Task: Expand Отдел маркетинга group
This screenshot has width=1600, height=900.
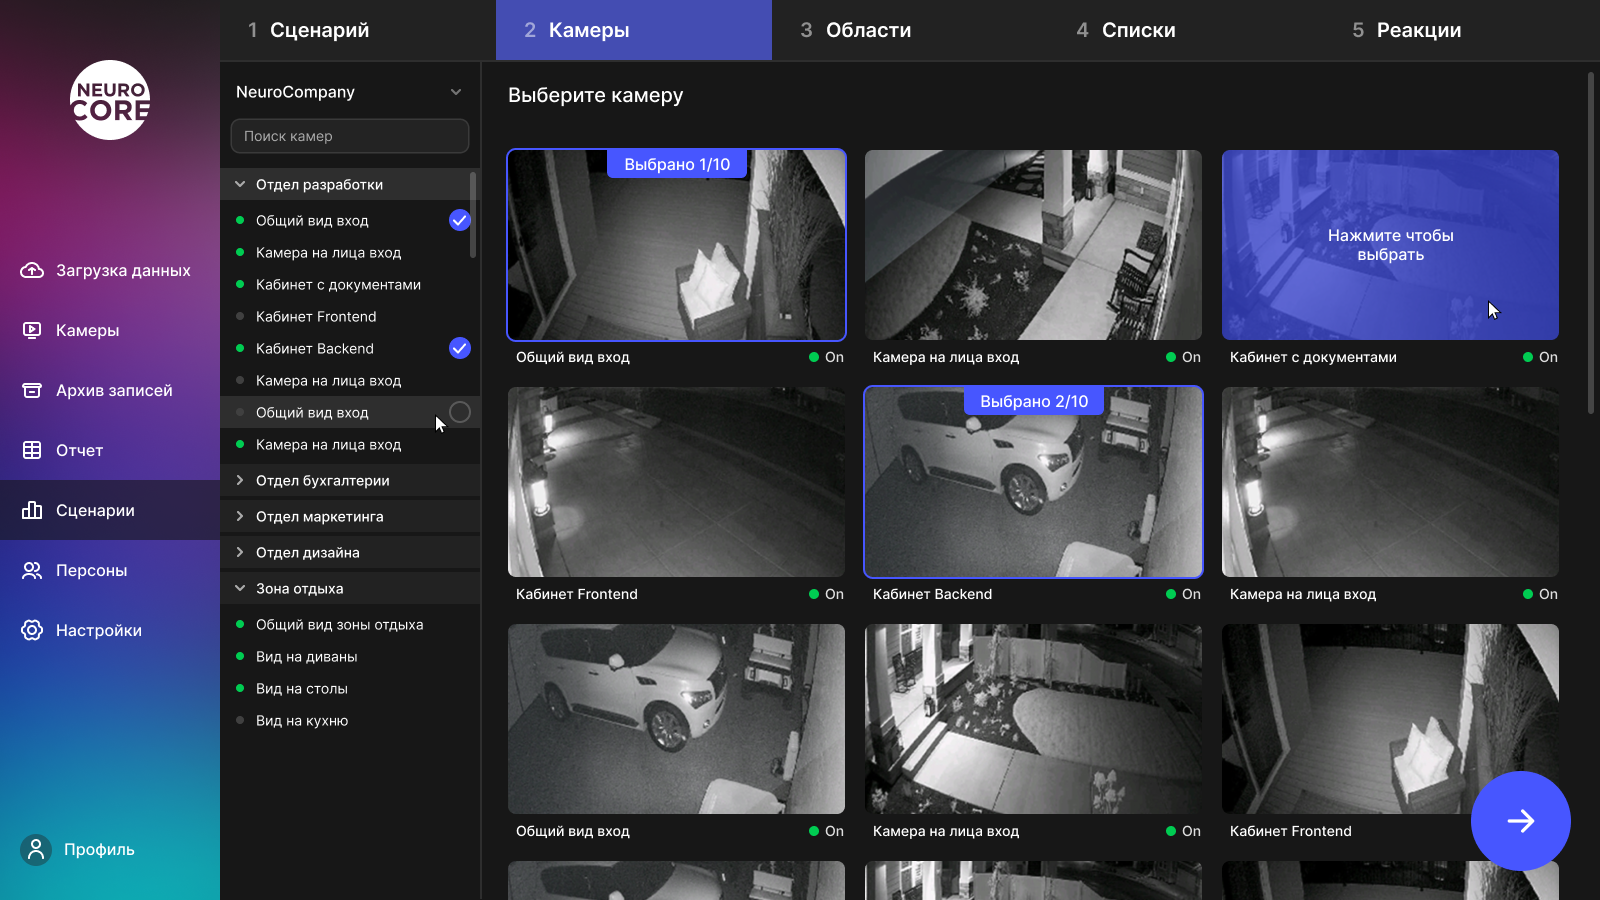Action: [350, 516]
